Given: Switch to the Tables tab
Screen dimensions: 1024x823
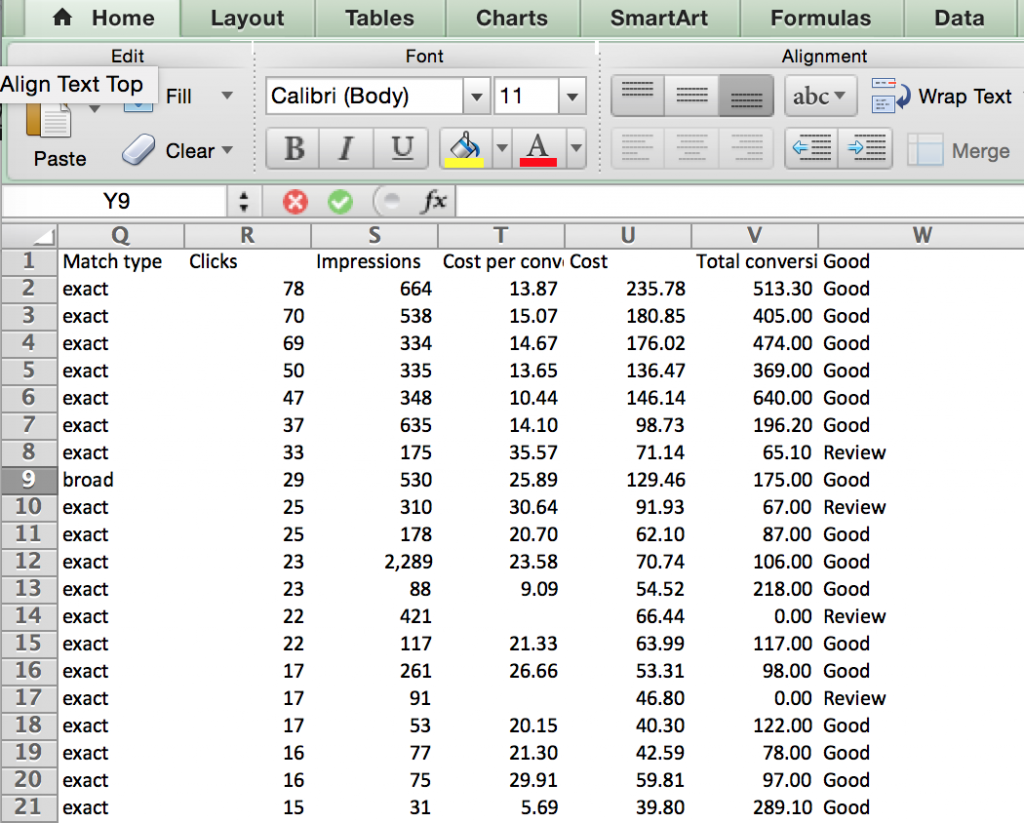Looking at the screenshot, I should pos(379,18).
